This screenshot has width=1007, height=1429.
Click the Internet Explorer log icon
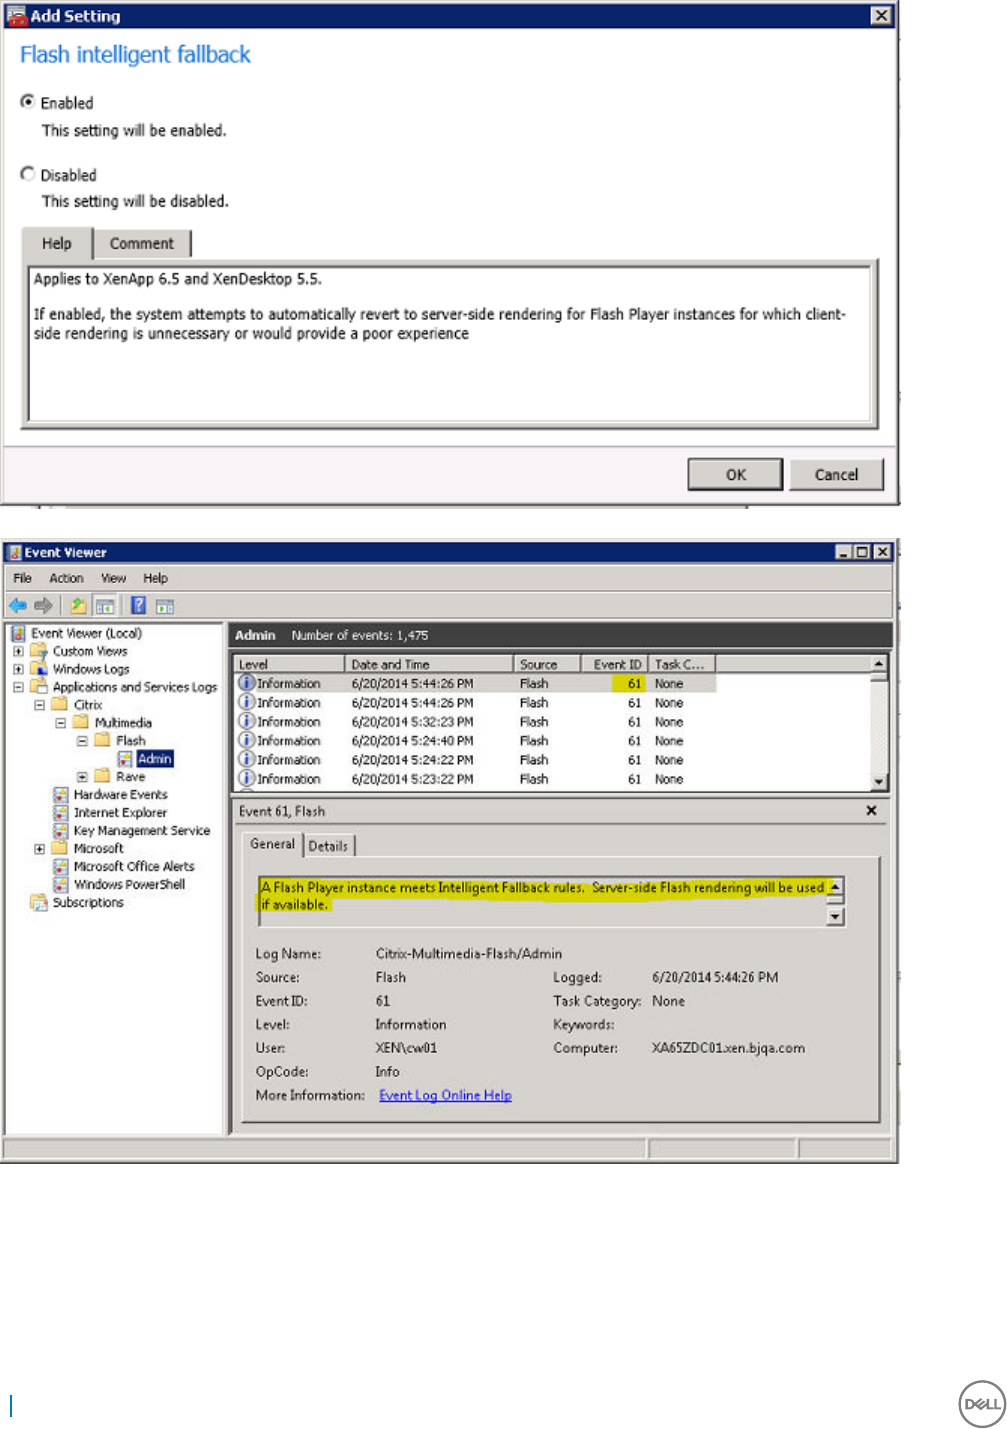61,813
